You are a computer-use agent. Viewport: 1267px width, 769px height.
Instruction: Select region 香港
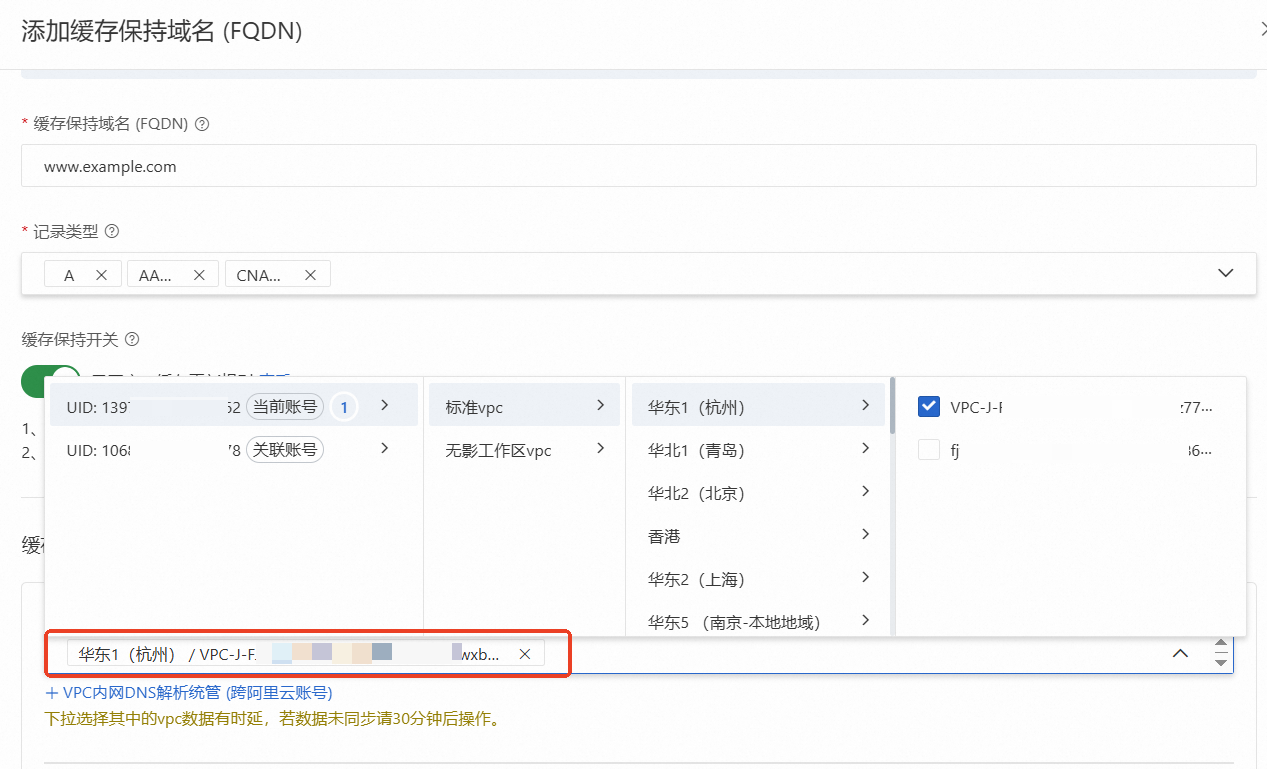tap(758, 536)
